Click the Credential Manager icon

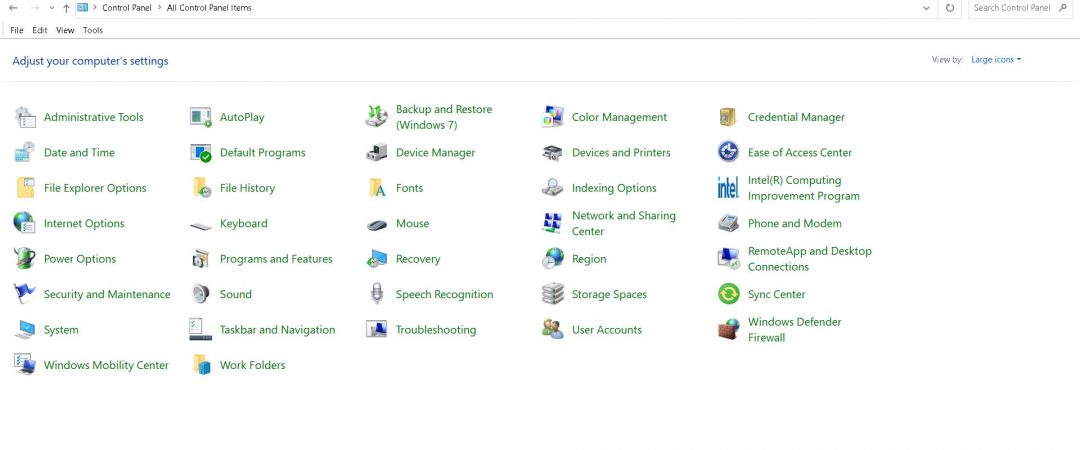(x=728, y=117)
